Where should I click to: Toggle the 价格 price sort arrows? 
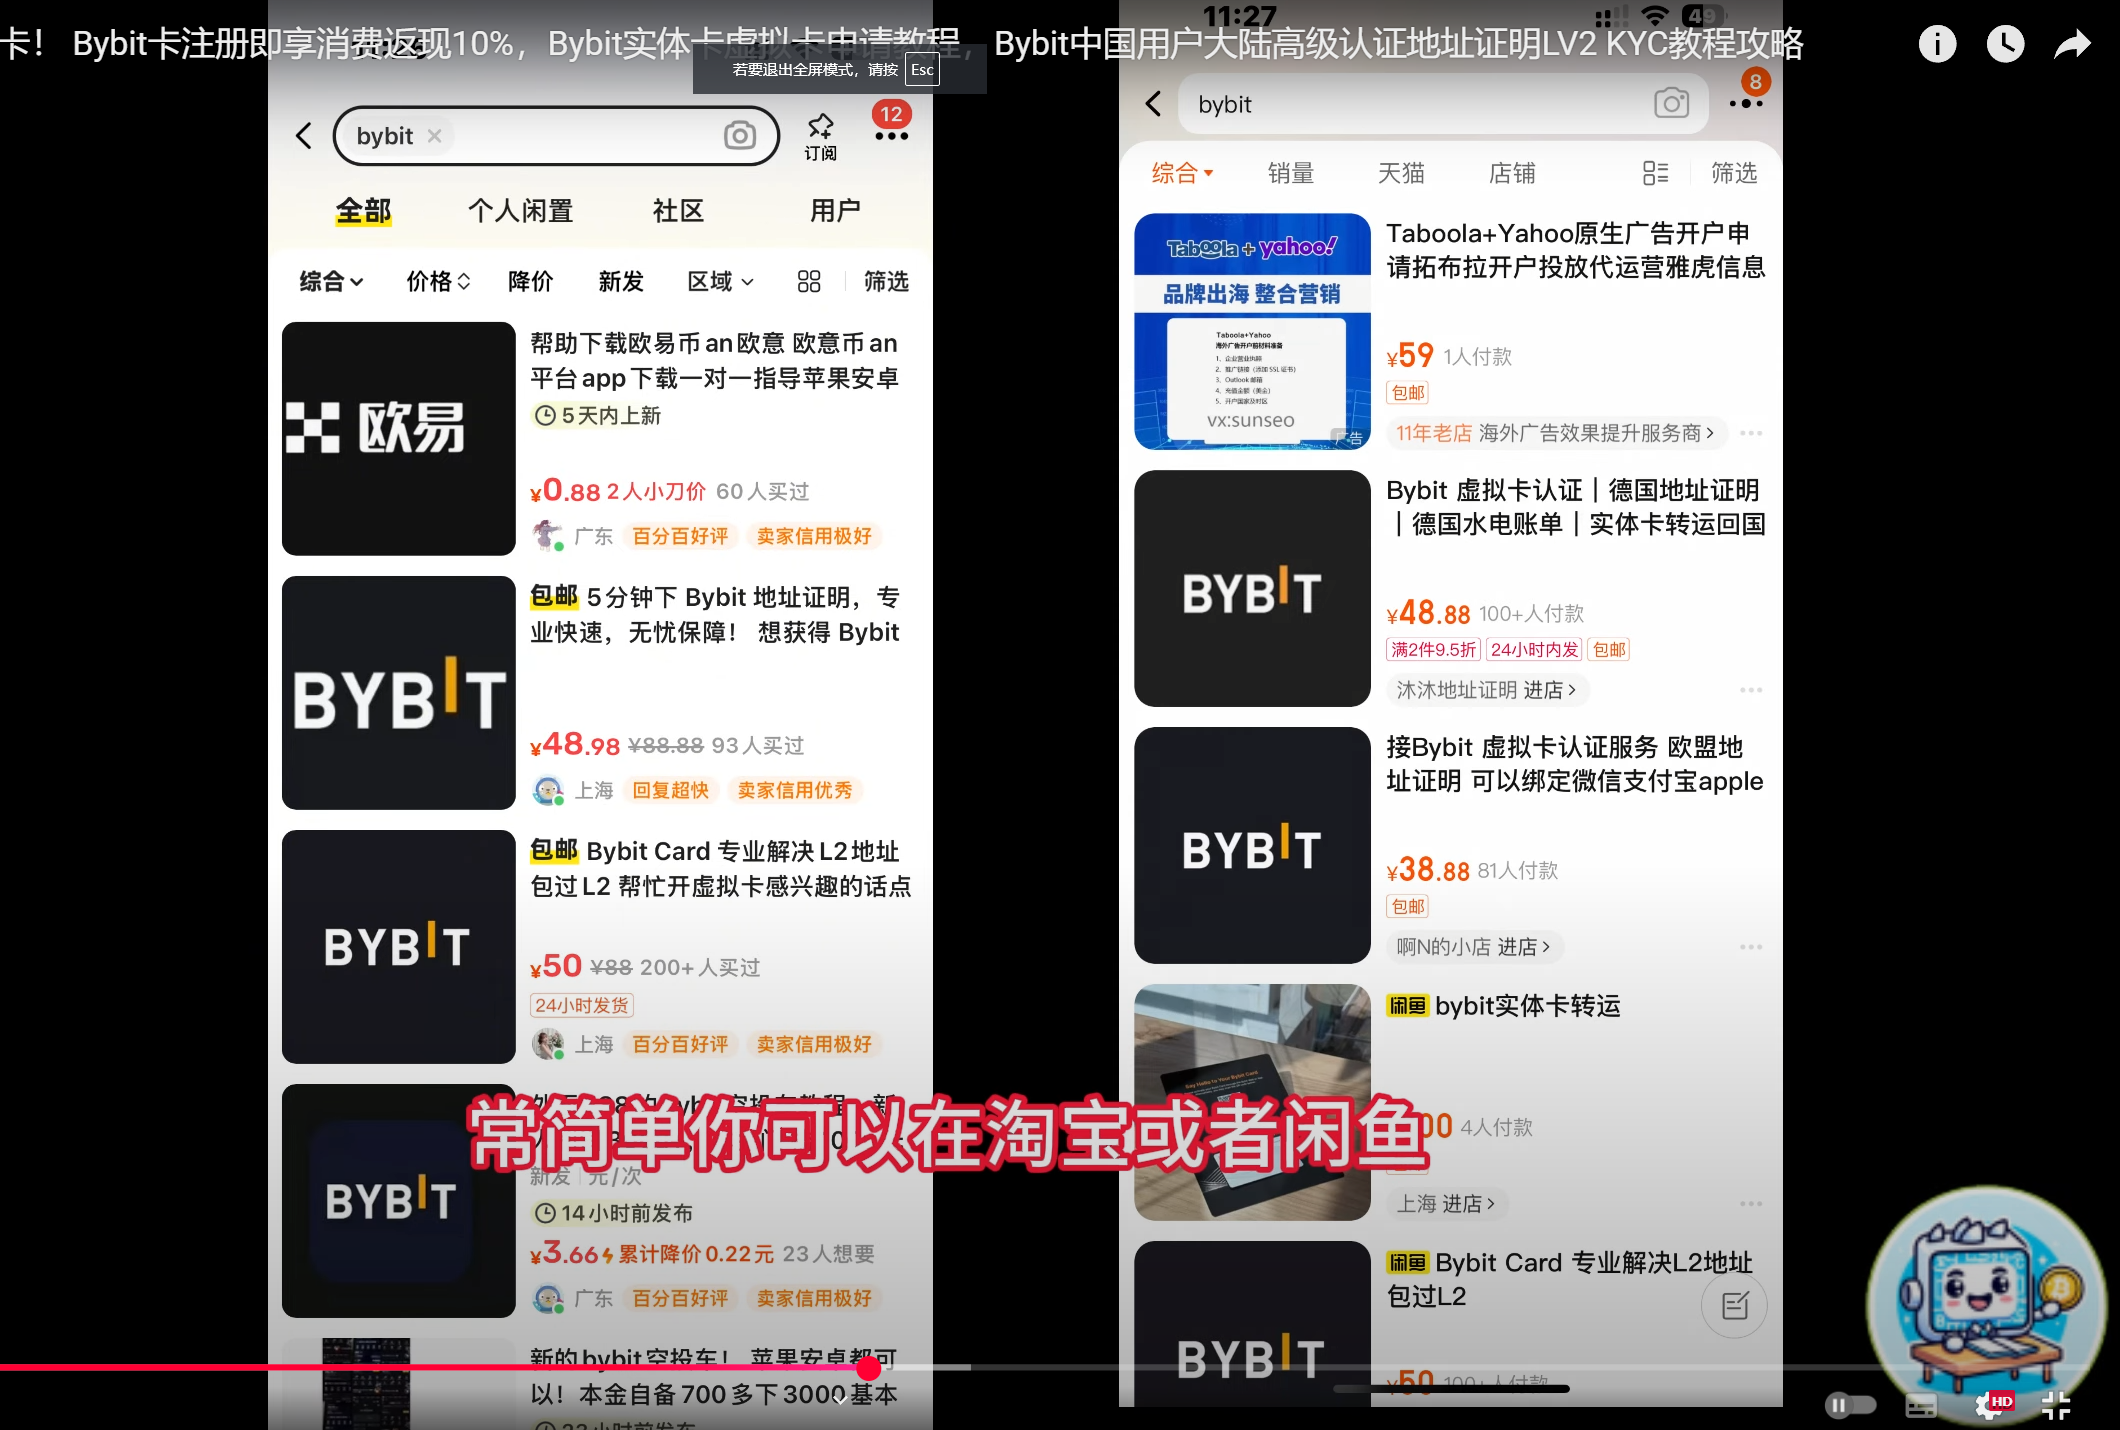click(x=438, y=282)
